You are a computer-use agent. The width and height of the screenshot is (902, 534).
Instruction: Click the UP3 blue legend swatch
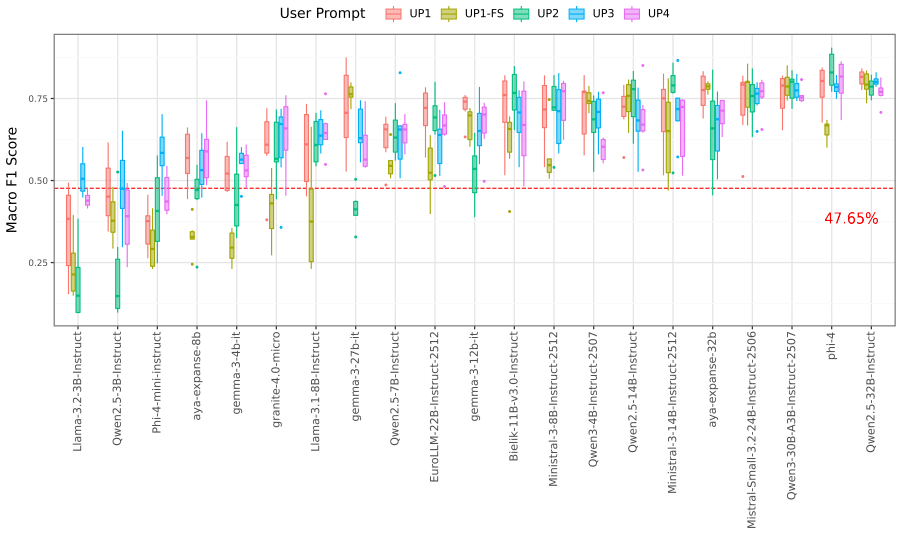(x=576, y=14)
